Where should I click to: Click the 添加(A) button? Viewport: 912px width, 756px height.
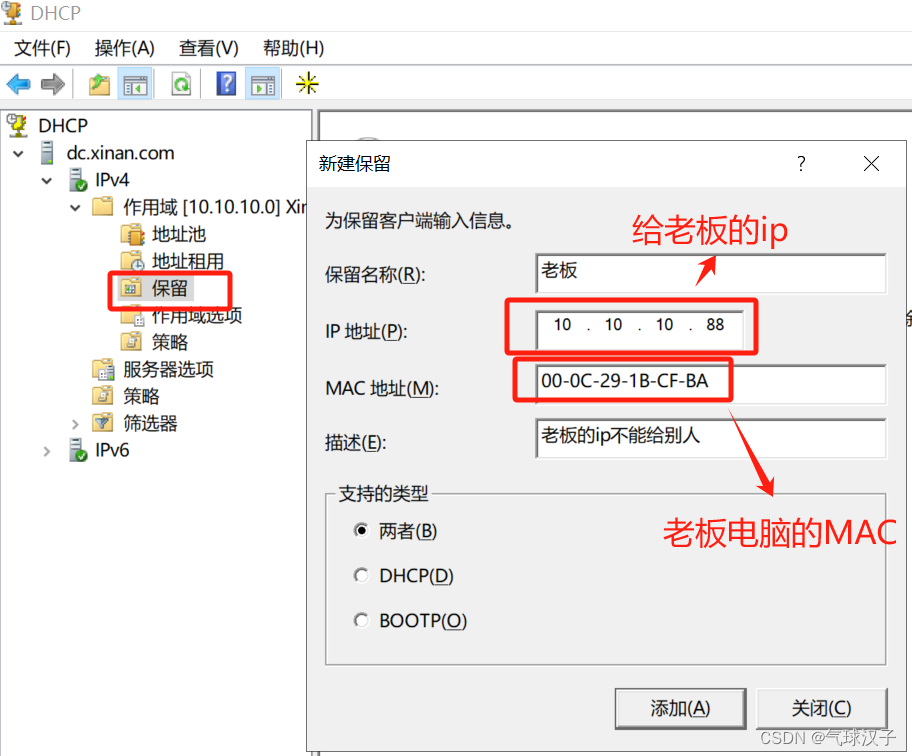click(x=680, y=708)
